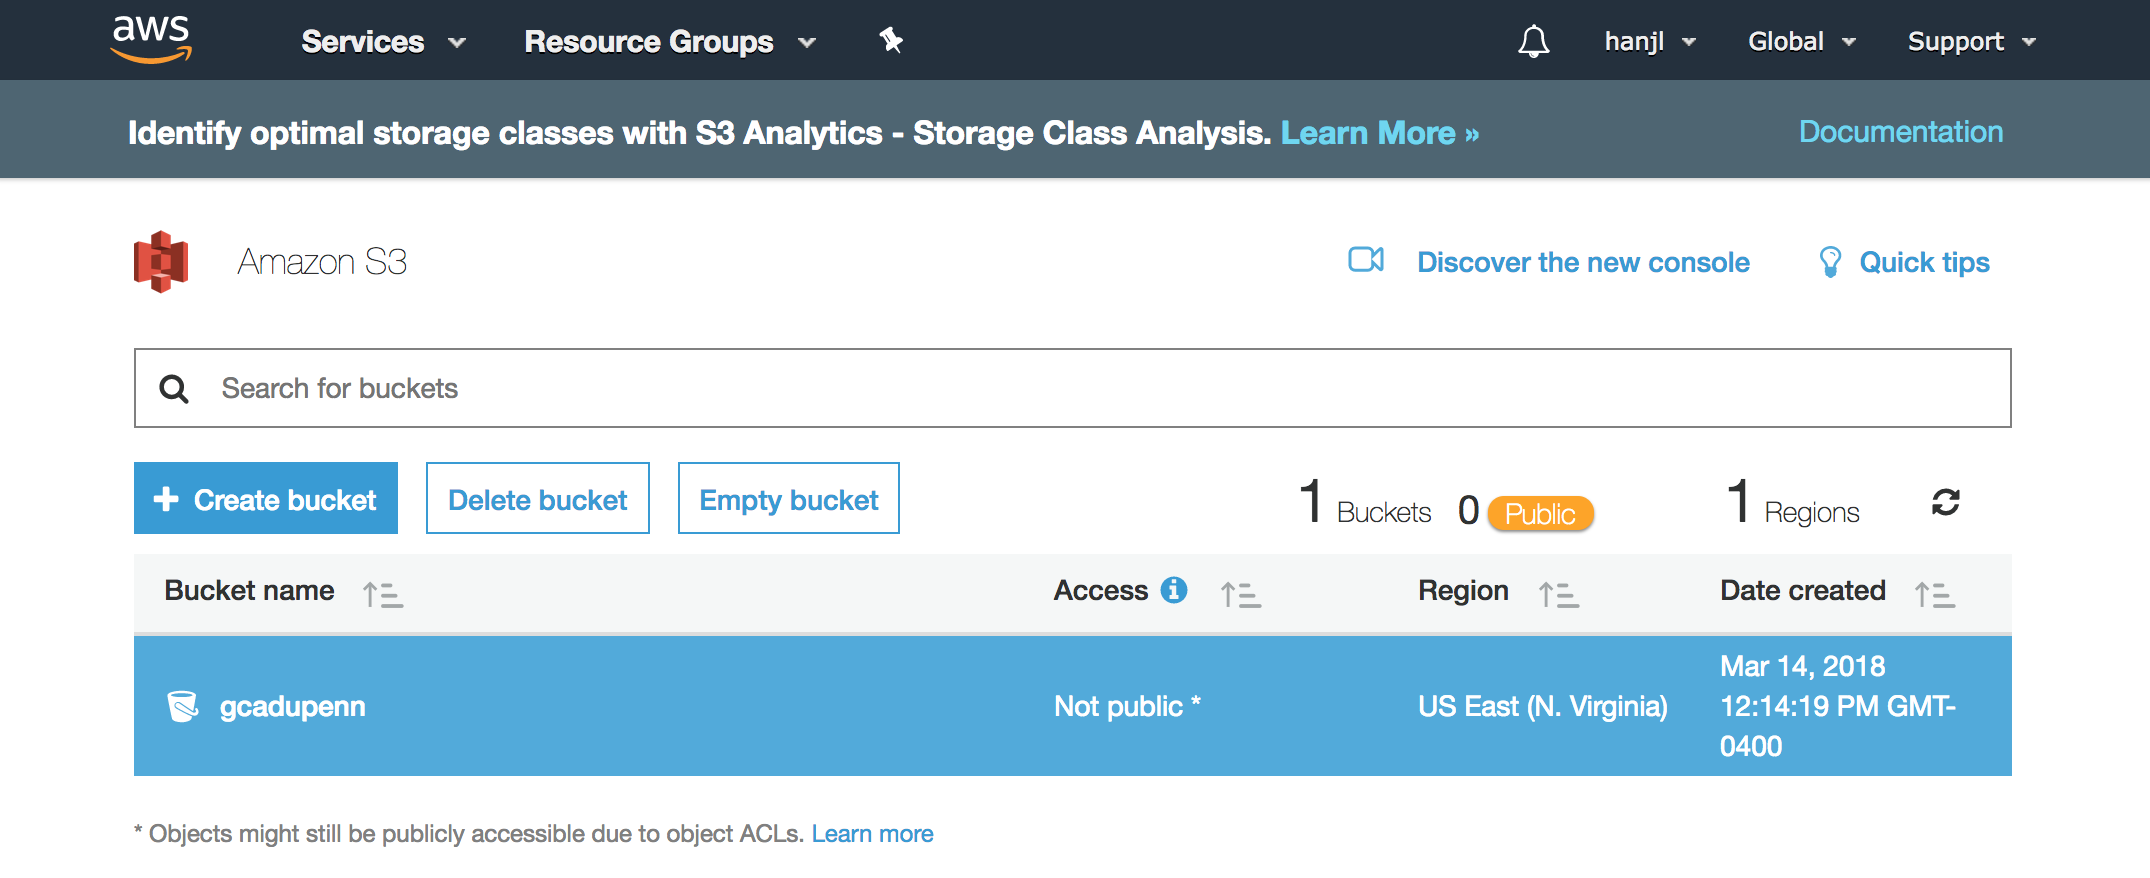2150x878 pixels.
Task: Focus the Search for buckets field
Action: pos(1072,388)
